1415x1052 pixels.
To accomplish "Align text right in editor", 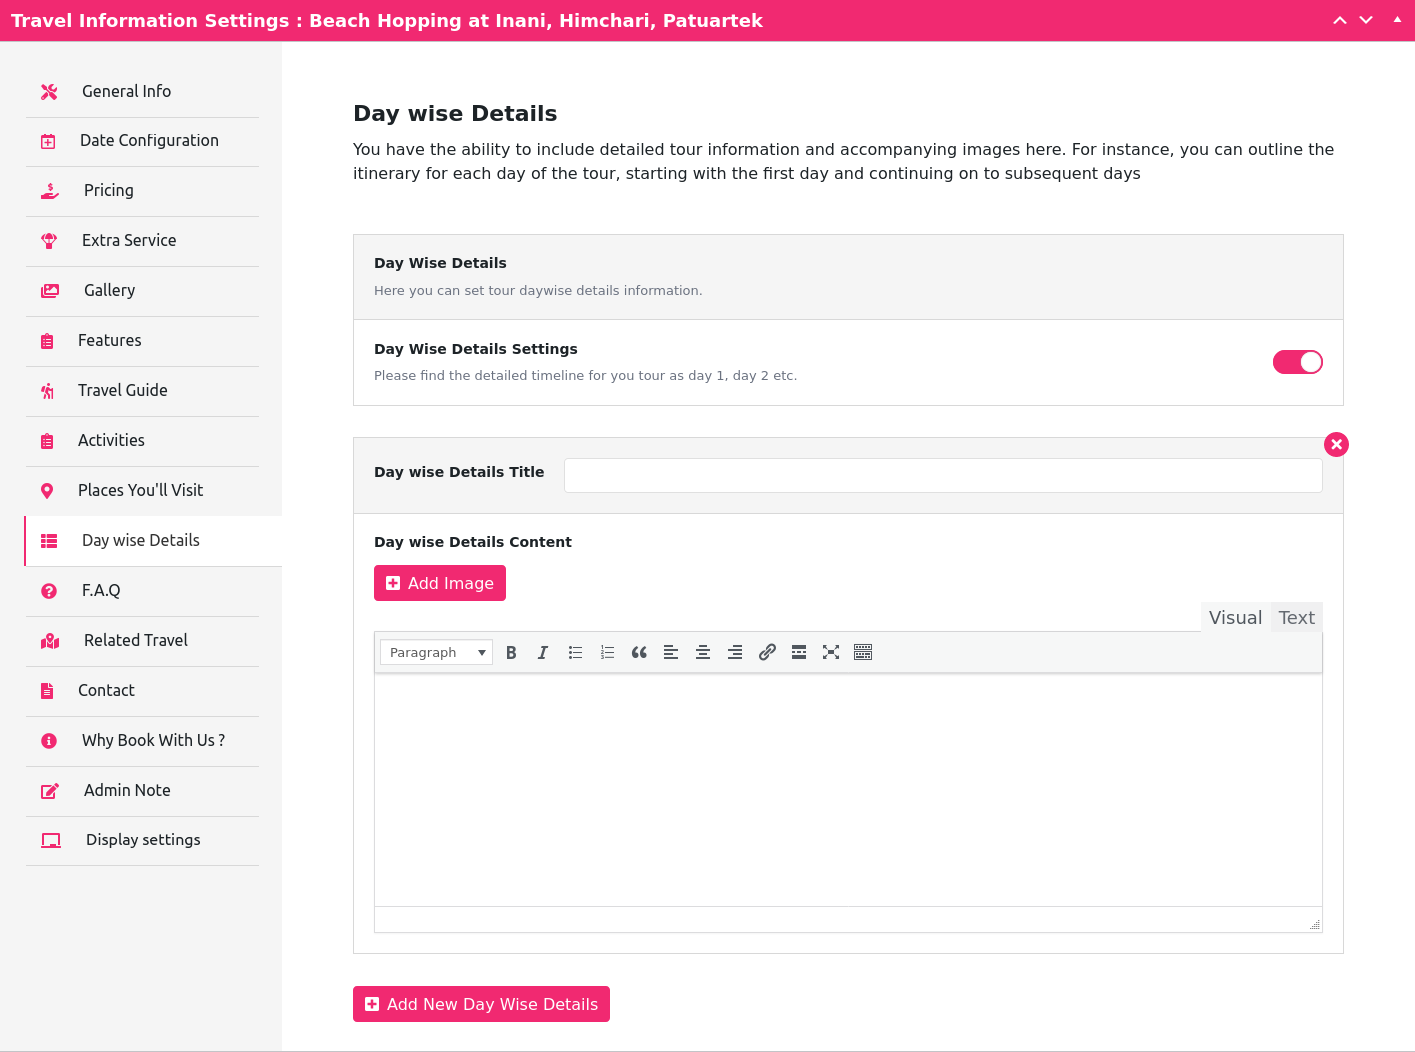I will 735,652.
